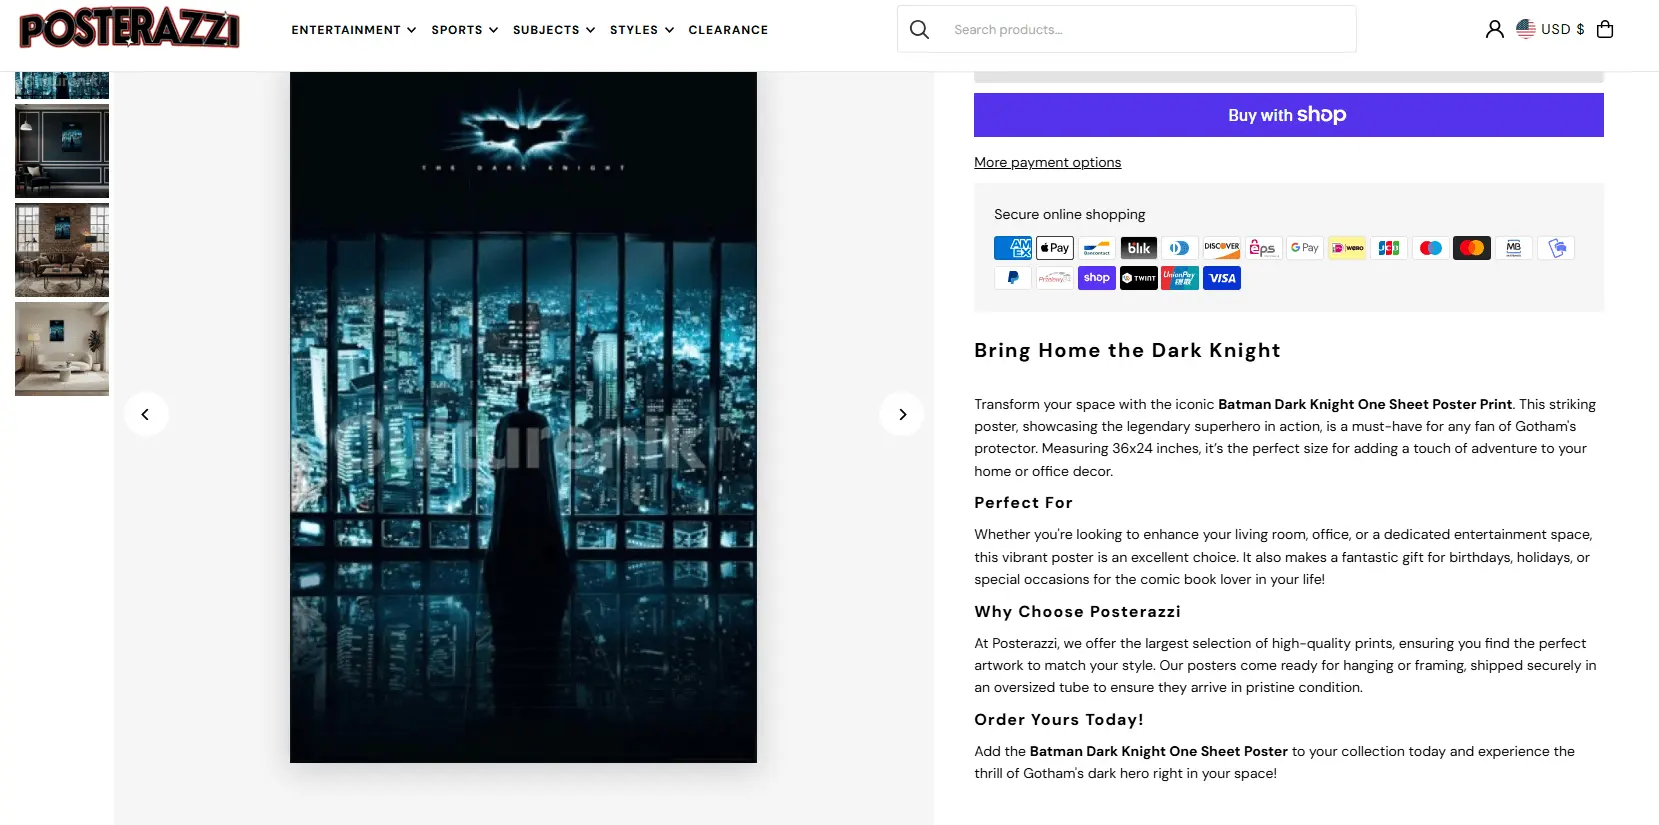Screen dimensions: 1659x825
Task: Click the iDEAL Wero icon
Action: click(x=1347, y=248)
